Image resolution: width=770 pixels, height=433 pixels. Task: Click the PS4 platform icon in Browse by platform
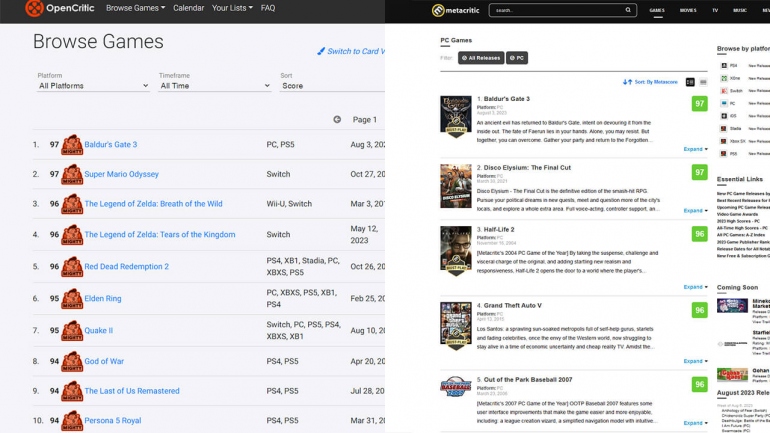point(724,65)
